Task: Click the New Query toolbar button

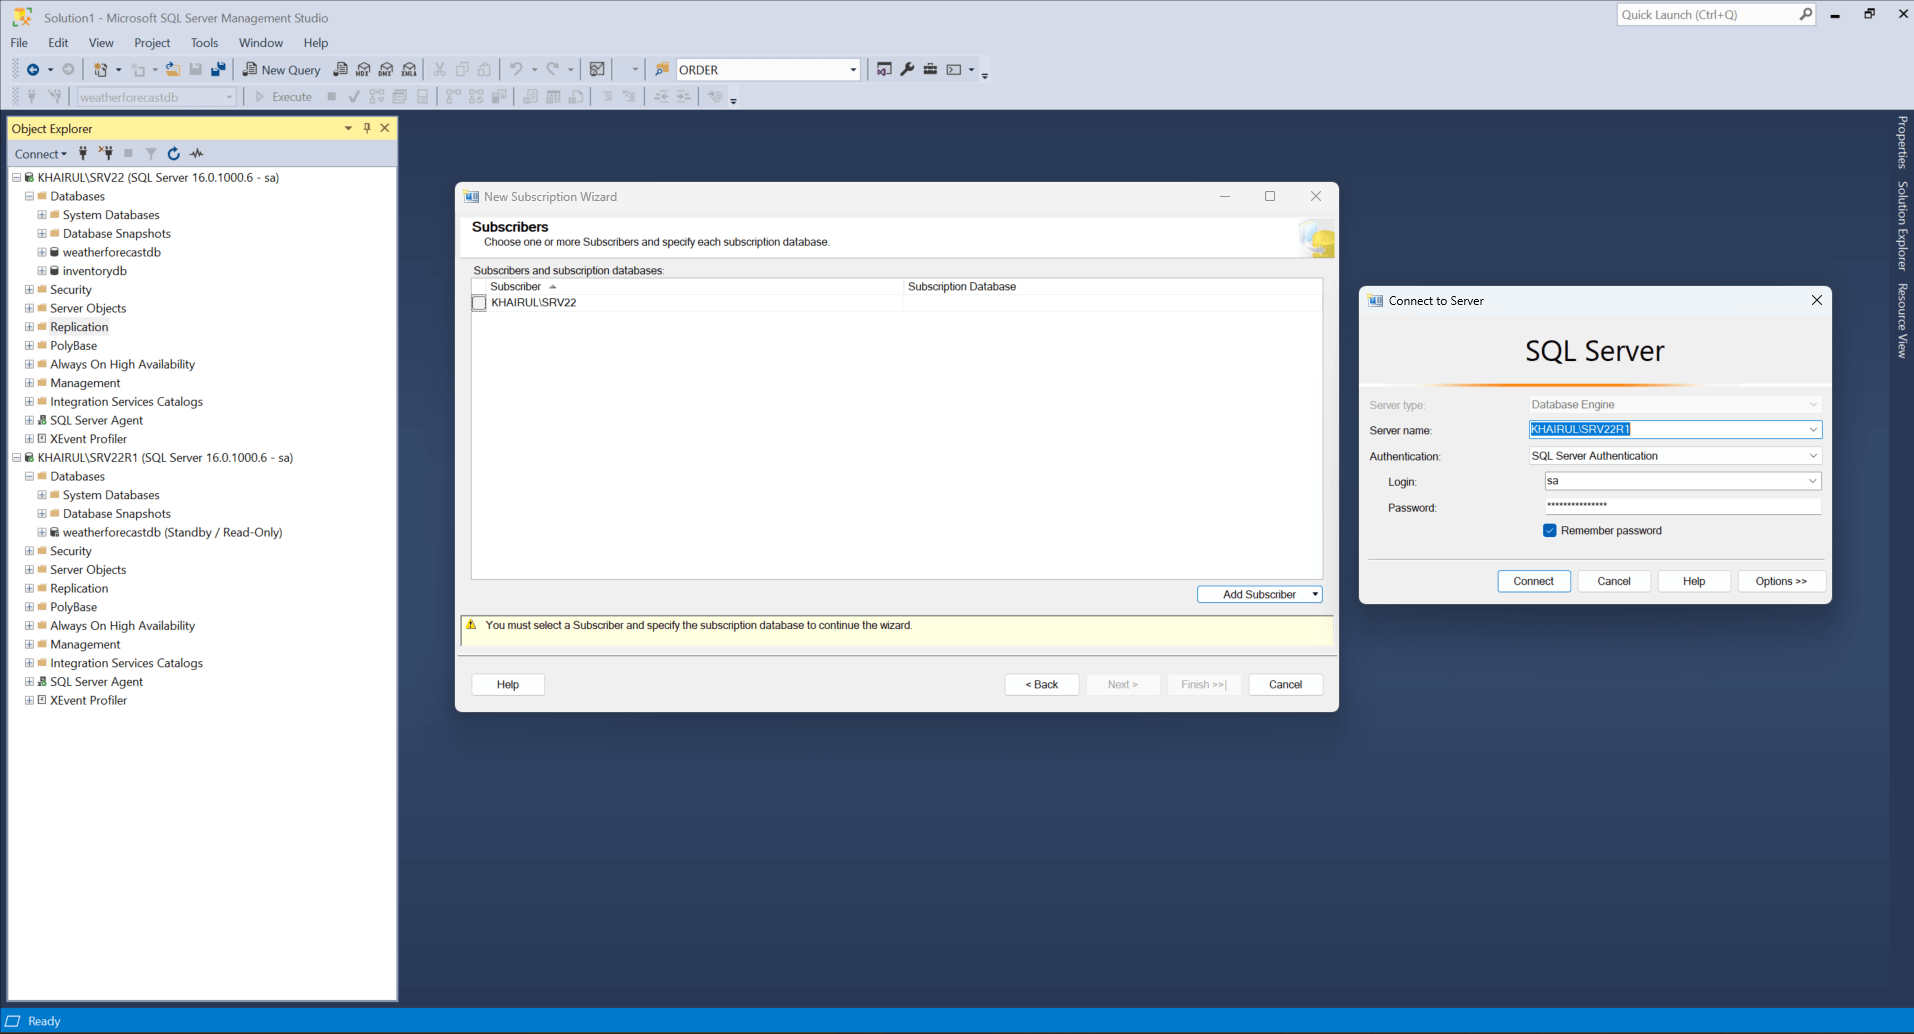Action: (x=281, y=70)
